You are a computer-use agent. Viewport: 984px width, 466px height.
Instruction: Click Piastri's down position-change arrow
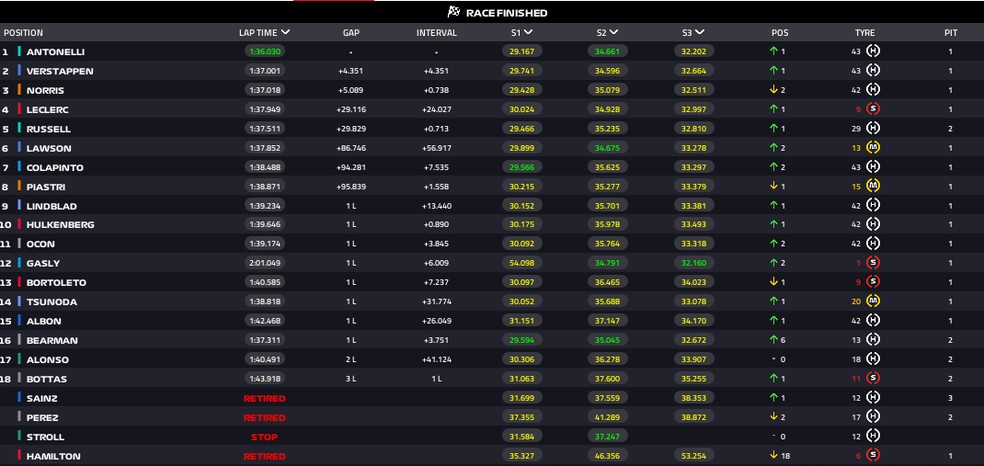pyautogui.click(x=774, y=186)
